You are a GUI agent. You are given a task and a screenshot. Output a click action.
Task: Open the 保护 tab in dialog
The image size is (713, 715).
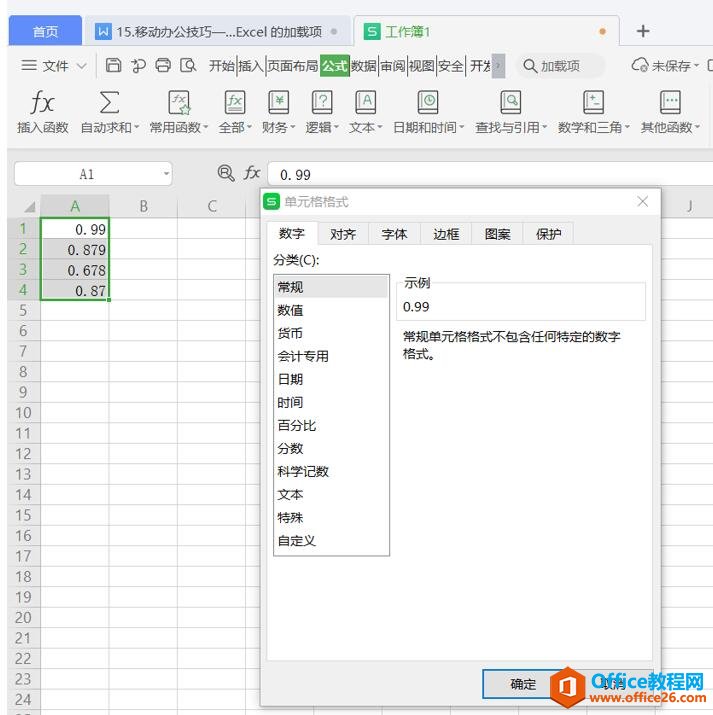point(548,234)
